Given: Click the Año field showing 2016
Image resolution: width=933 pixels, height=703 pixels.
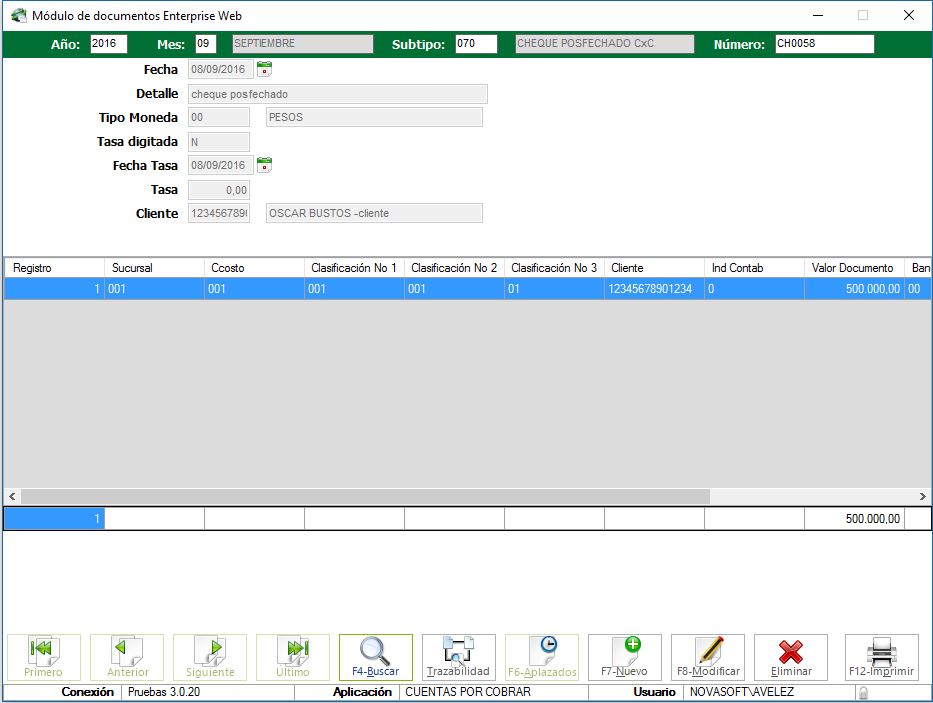Looking at the screenshot, I should pos(109,43).
